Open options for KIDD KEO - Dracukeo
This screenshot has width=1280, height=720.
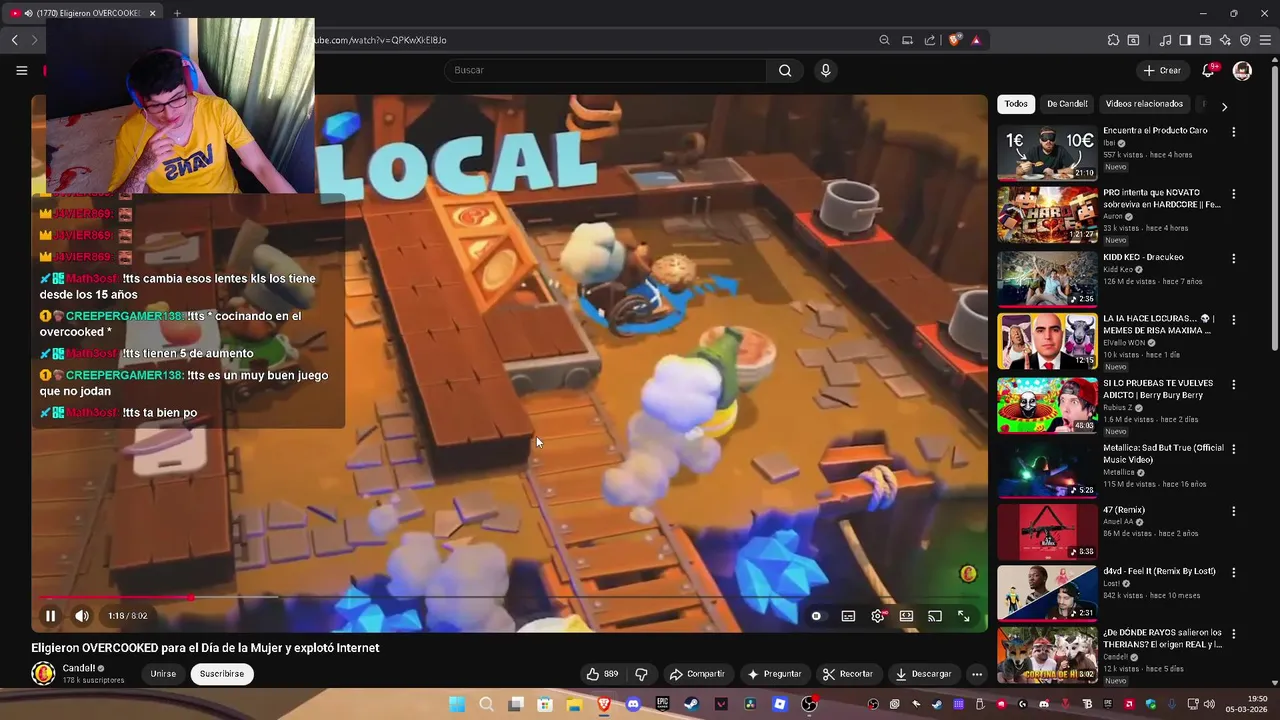click(1233, 258)
